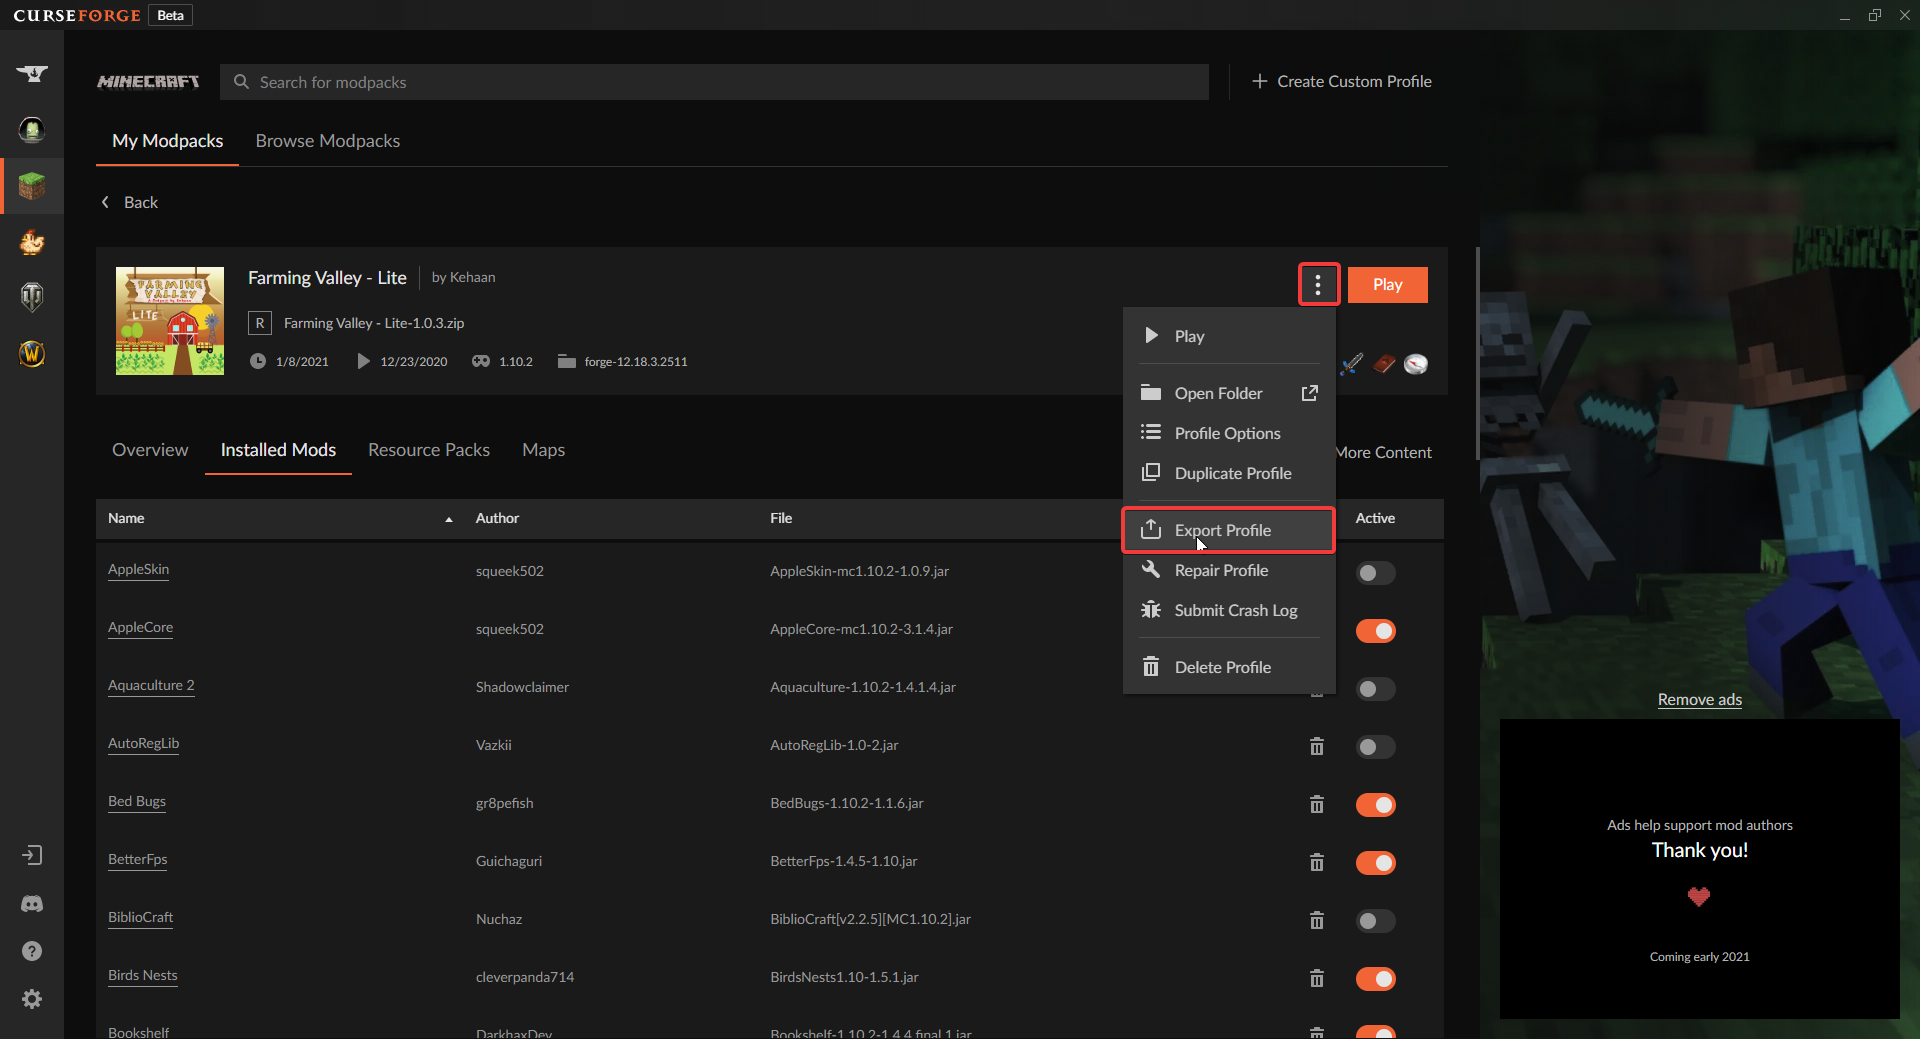Viewport: 1920px width, 1039px height.
Task: Delete the AutoRegLib mod via trash icon
Action: pos(1317,746)
